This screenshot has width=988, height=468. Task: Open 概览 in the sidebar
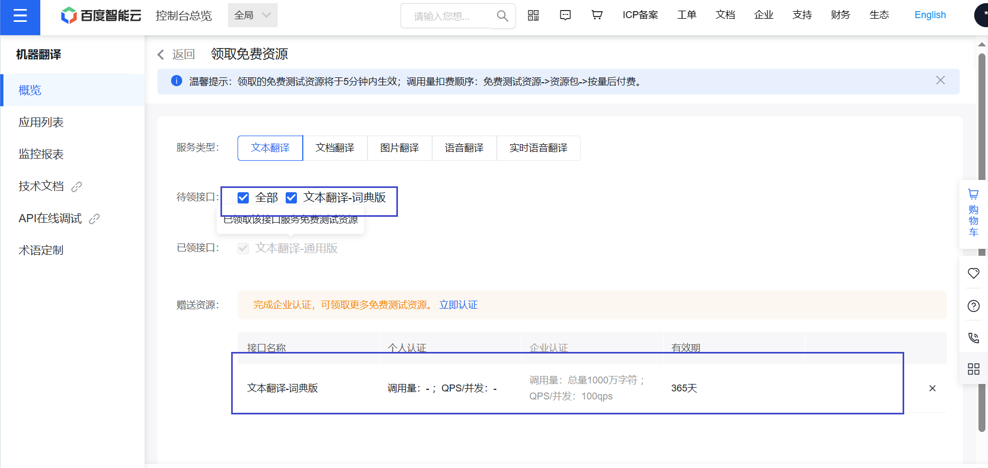point(72,90)
